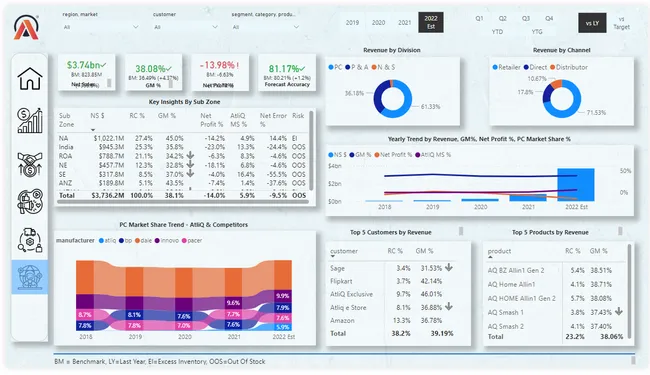The width and height of the screenshot is (650, 375).
Task: Click the down arrow beside AQ Smash 1
Action: point(619,311)
